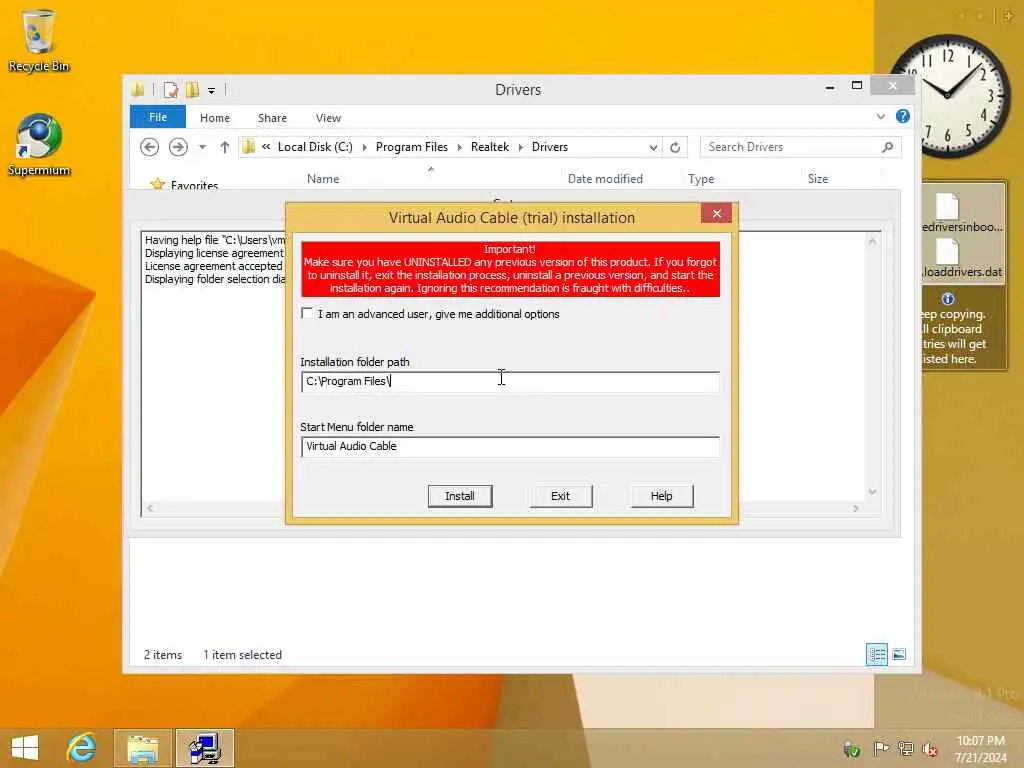Switch to Large icons view layout
Viewport: 1024px width, 768px height.
[899, 654]
